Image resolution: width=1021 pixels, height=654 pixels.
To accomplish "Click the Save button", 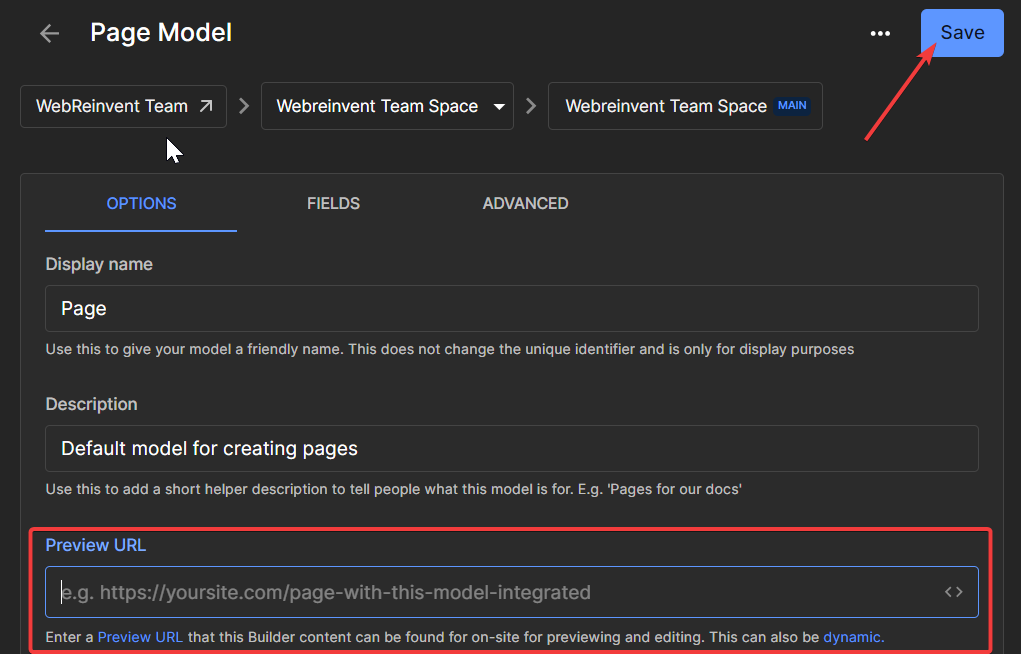I will (961, 32).
